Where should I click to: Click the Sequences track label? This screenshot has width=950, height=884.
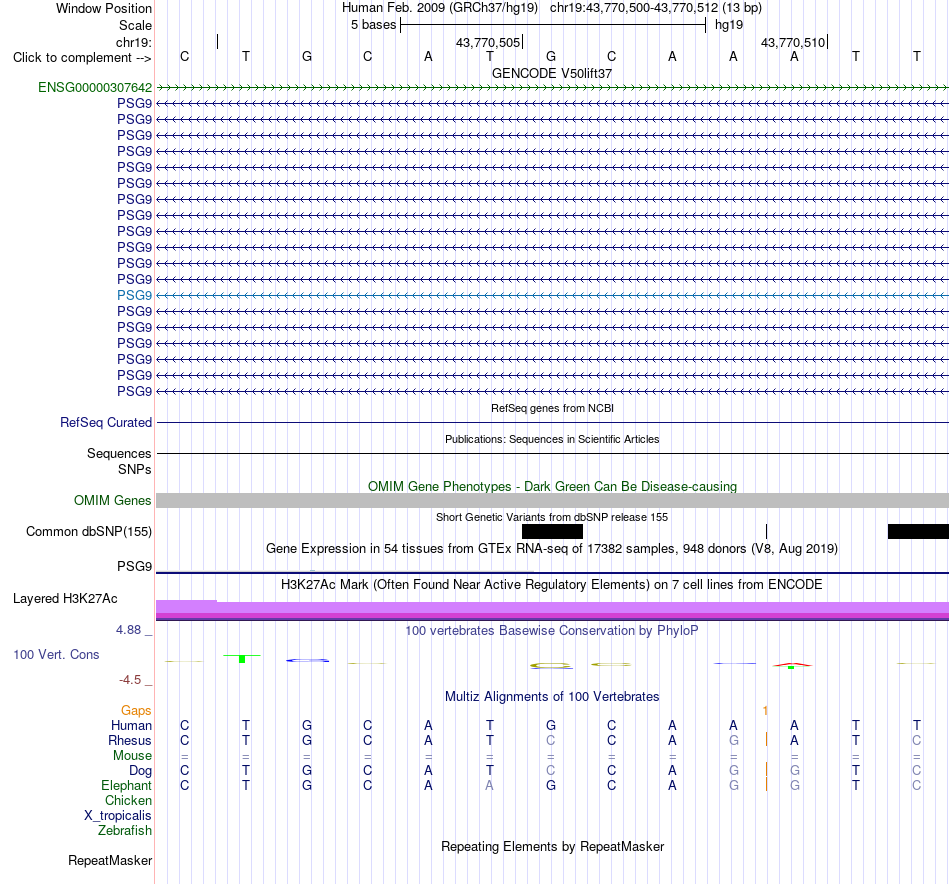click(x=119, y=453)
